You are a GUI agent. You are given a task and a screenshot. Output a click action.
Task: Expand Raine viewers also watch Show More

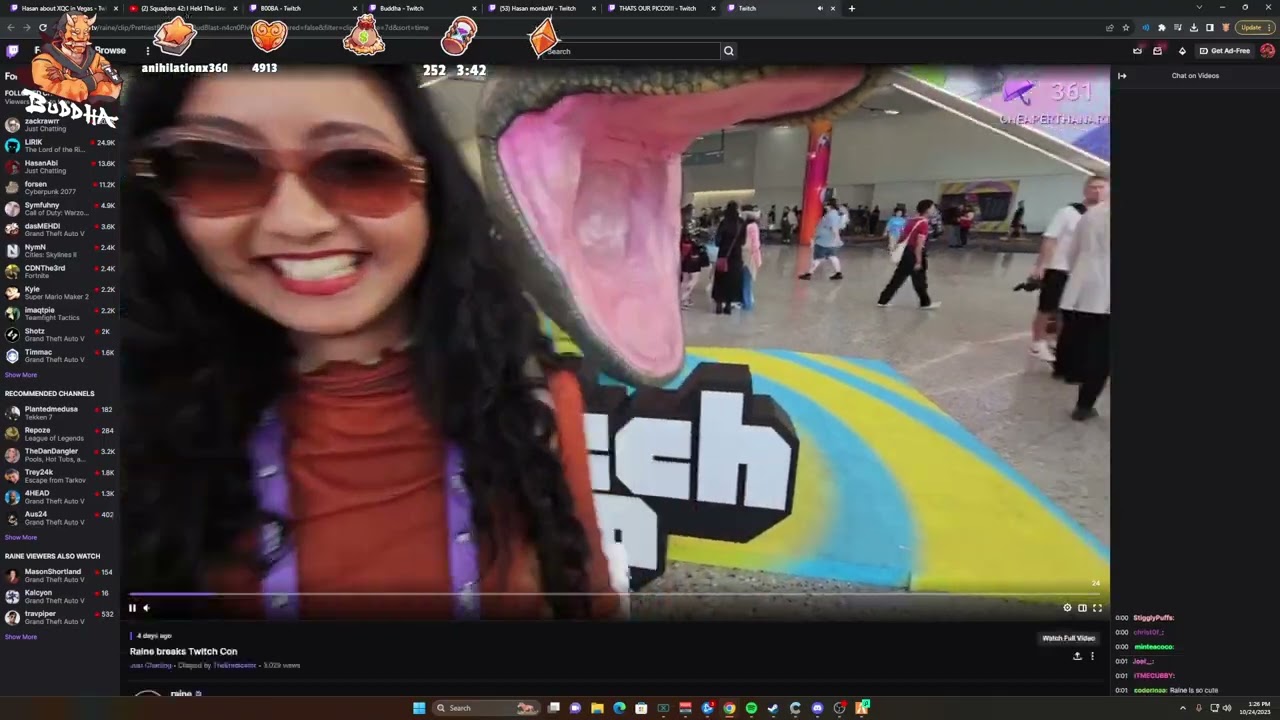[21, 637]
